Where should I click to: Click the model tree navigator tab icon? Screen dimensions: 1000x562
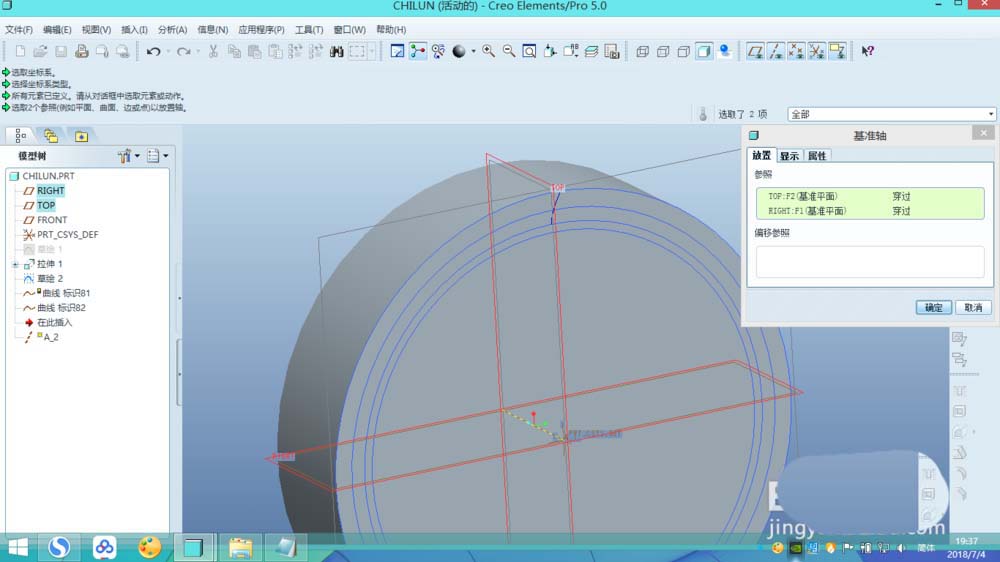coord(20,136)
